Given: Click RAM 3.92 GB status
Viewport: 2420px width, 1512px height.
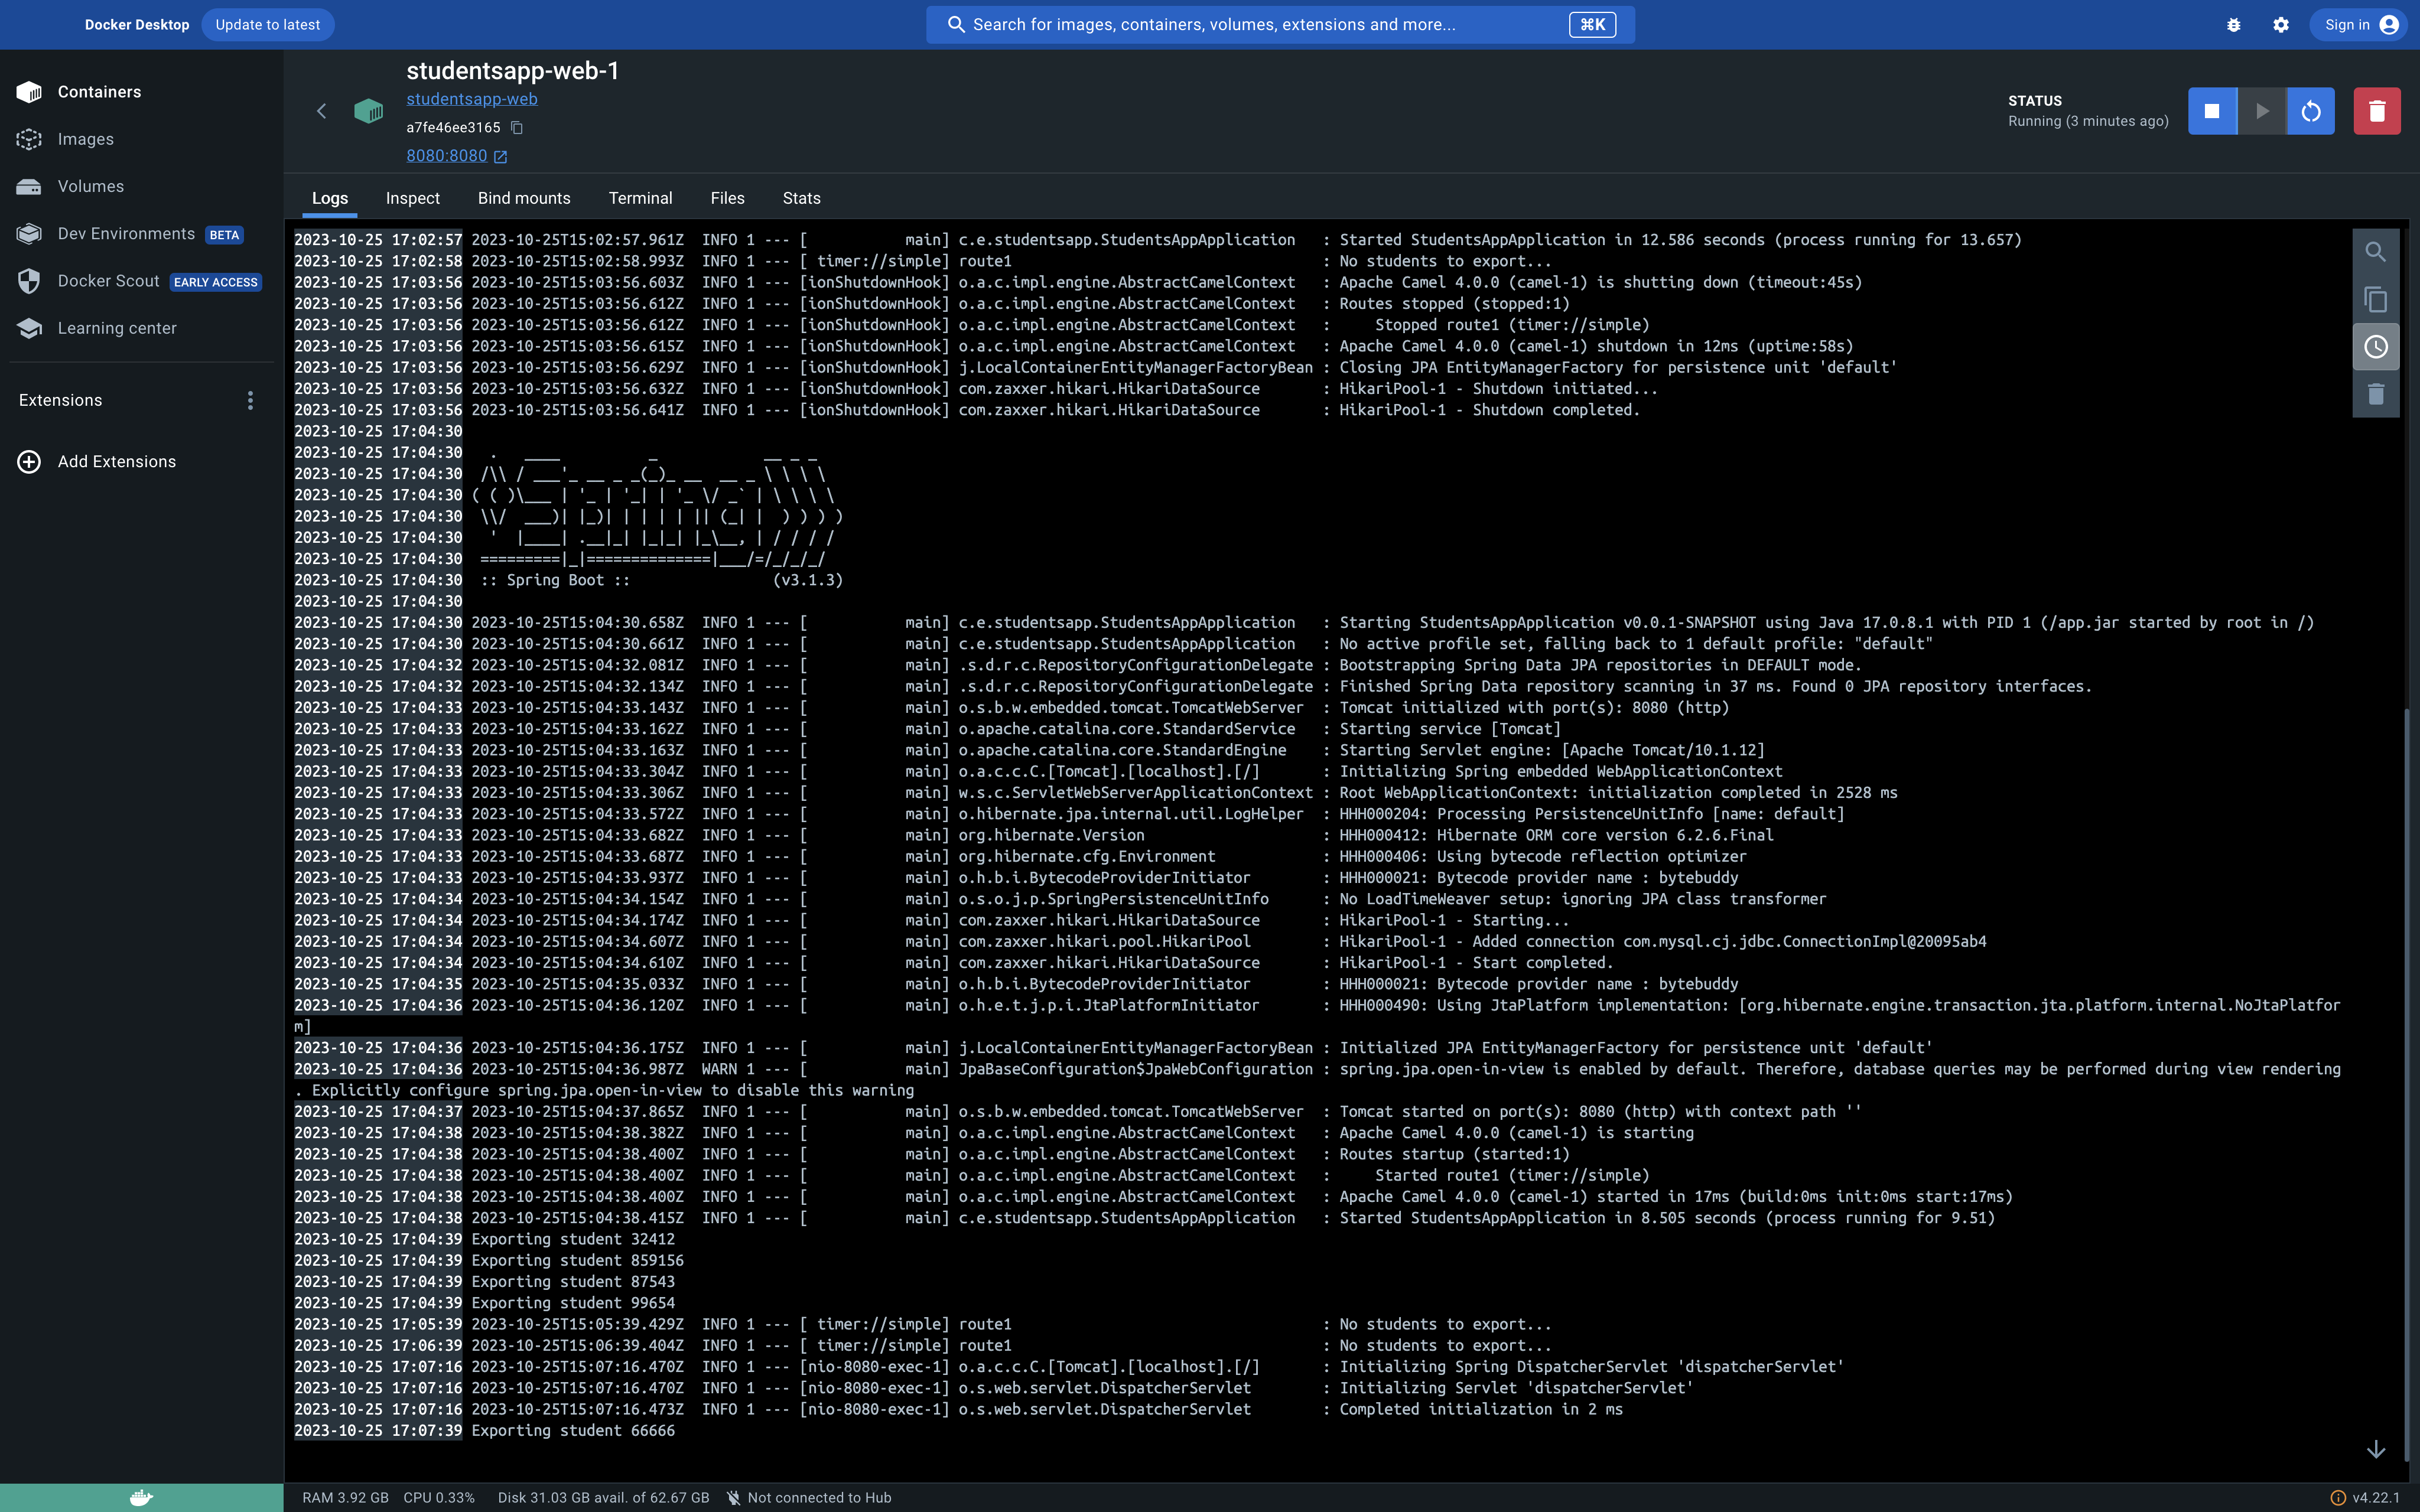Looking at the screenshot, I should pos(345,1498).
